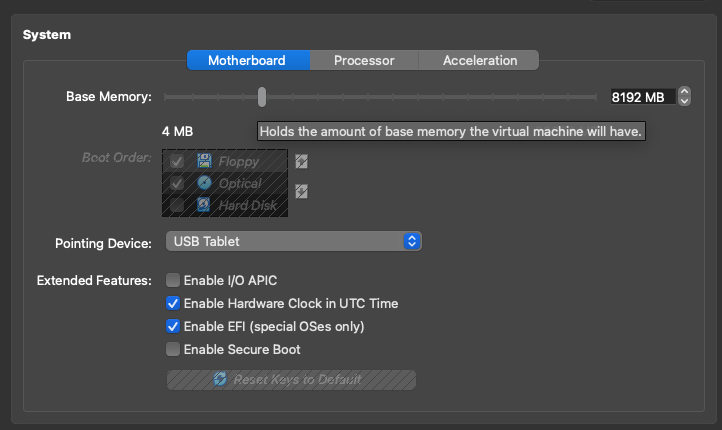Click the Base Memory slider handle
The height and width of the screenshot is (430, 722).
click(262, 96)
